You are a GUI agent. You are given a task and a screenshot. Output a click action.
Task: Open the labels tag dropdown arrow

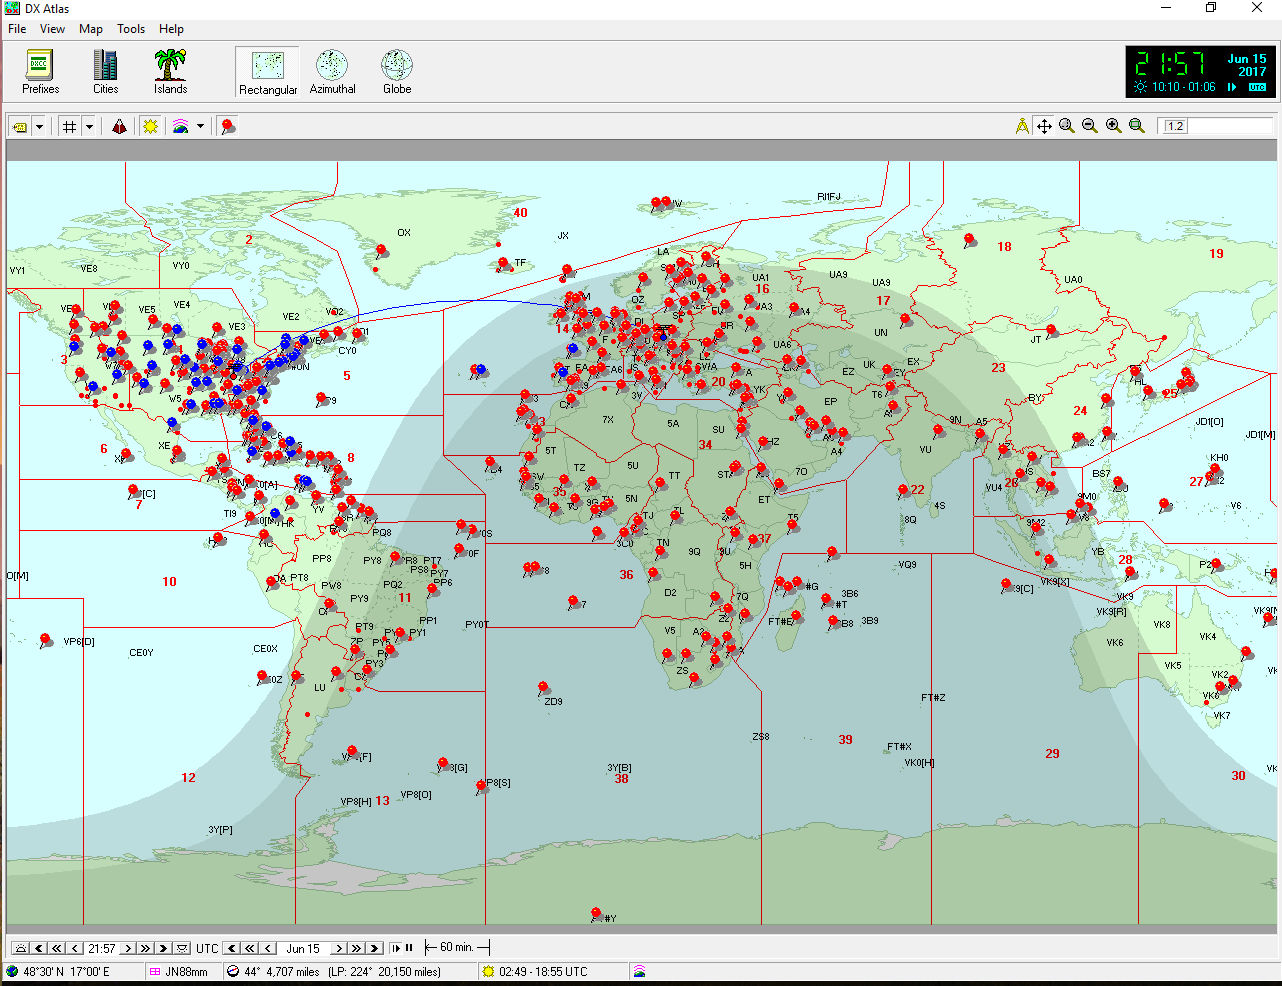[39, 126]
